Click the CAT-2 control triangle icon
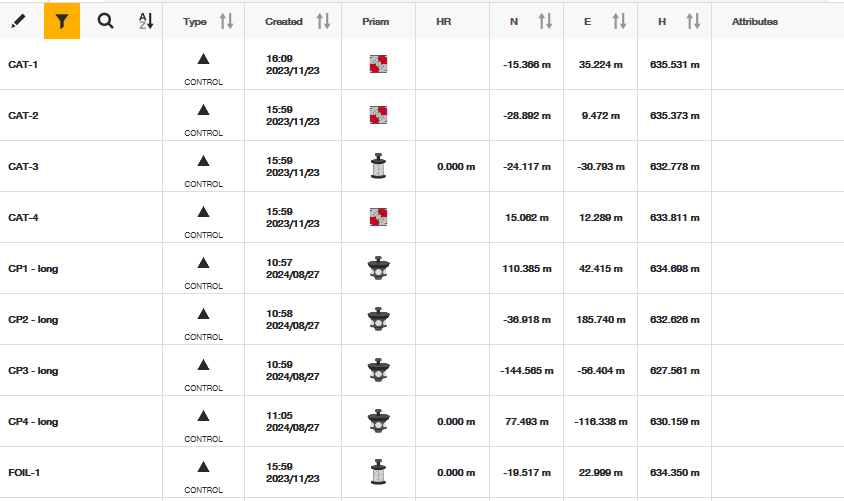 (x=203, y=109)
